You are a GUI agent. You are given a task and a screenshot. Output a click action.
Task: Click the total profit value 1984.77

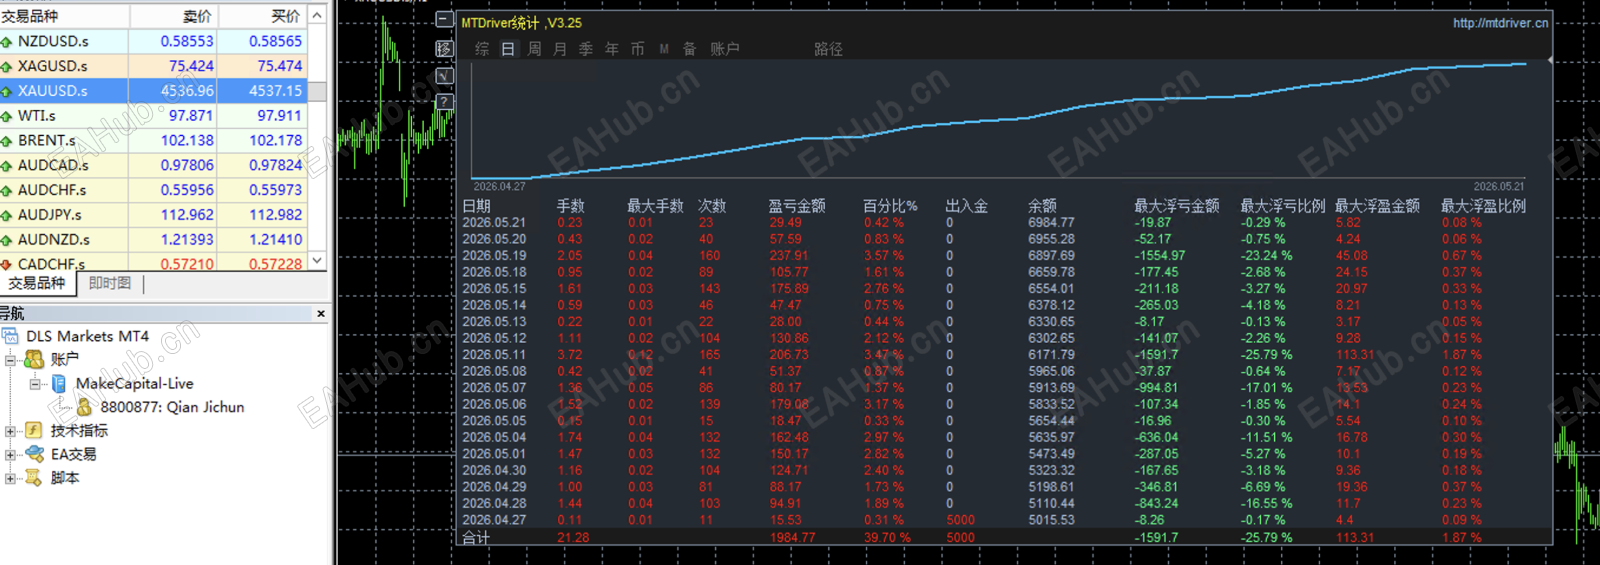coord(792,538)
